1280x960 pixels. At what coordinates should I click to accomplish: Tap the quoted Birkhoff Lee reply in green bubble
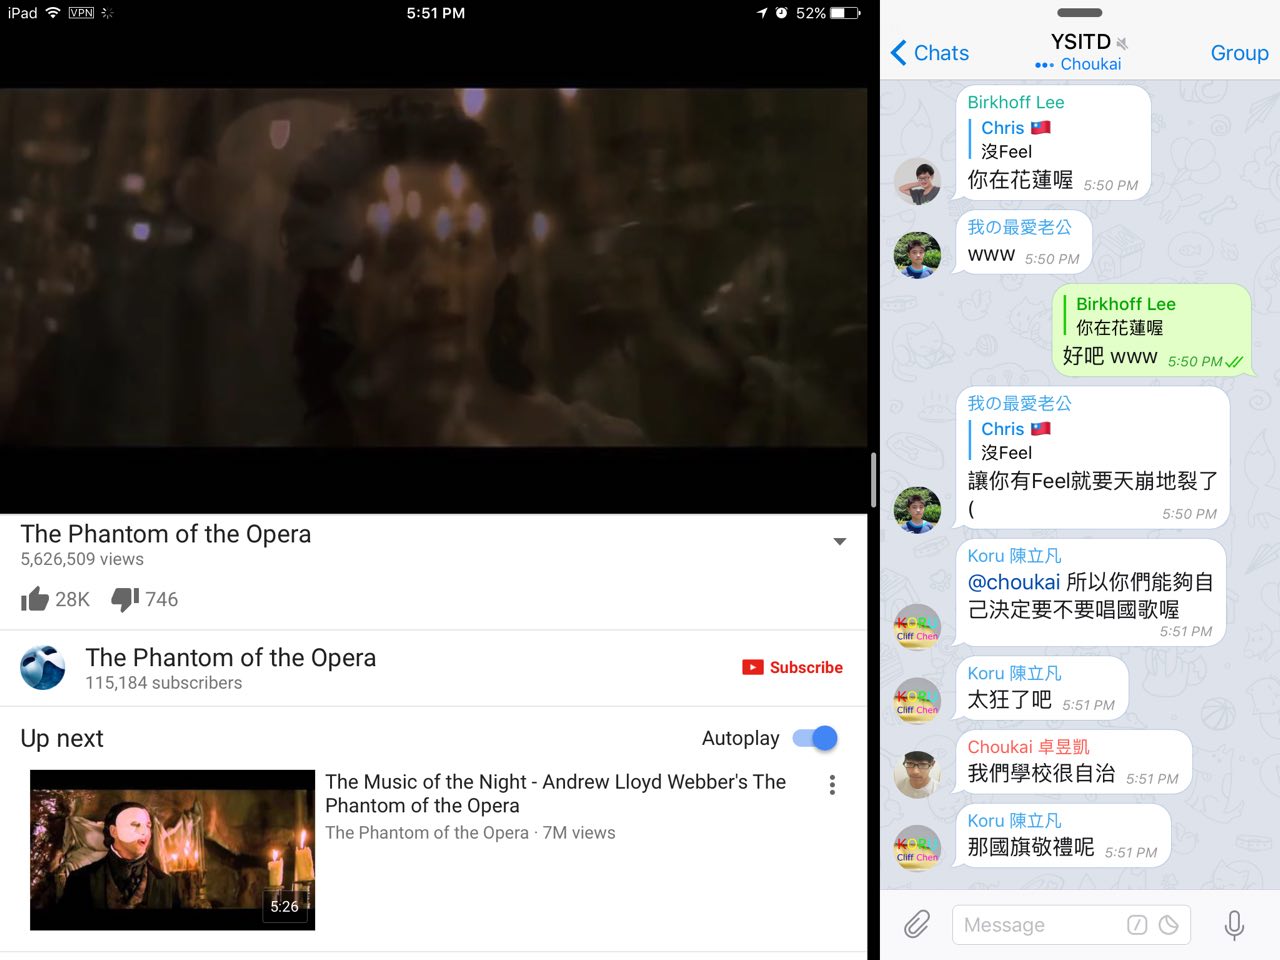pyautogui.click(x=1120, y=316)
